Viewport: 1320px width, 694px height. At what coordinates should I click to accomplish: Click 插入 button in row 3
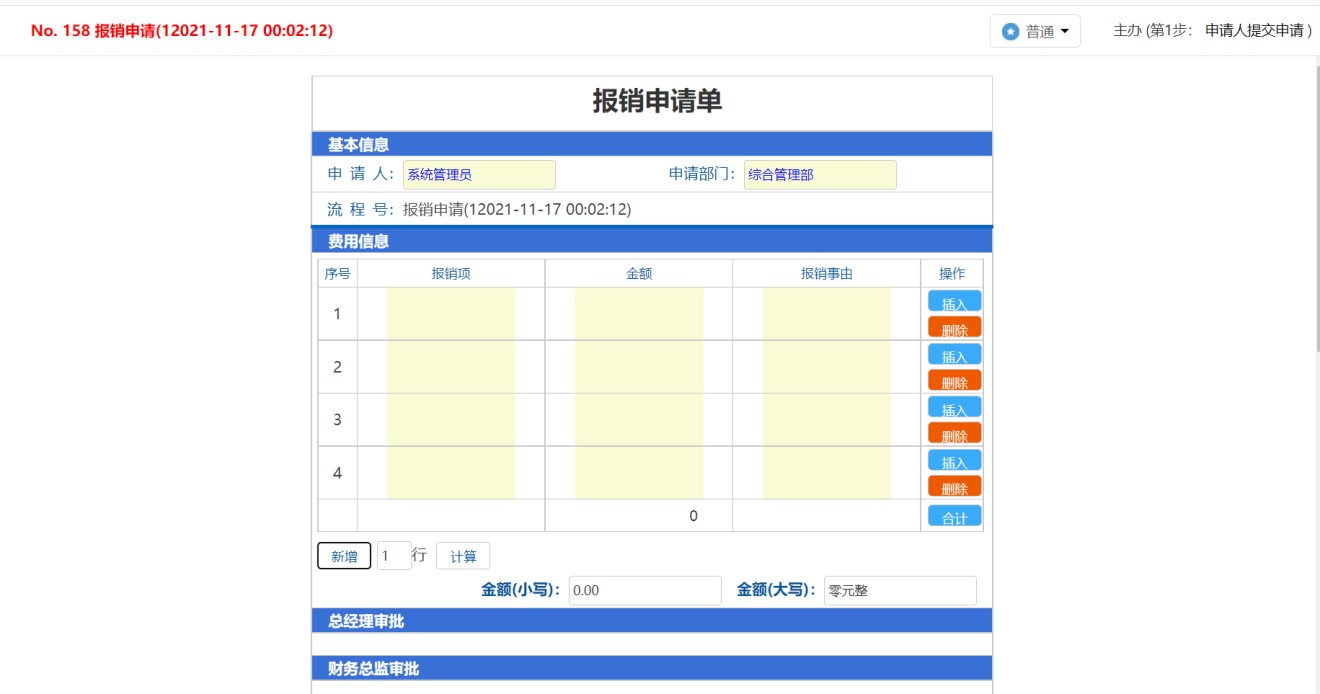(955, 407)
